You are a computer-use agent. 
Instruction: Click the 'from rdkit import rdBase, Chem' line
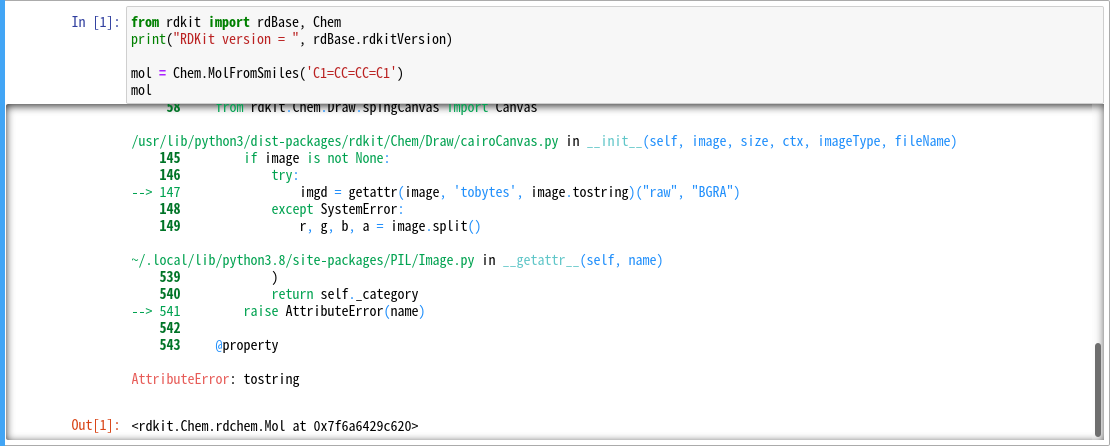[236, 22]
